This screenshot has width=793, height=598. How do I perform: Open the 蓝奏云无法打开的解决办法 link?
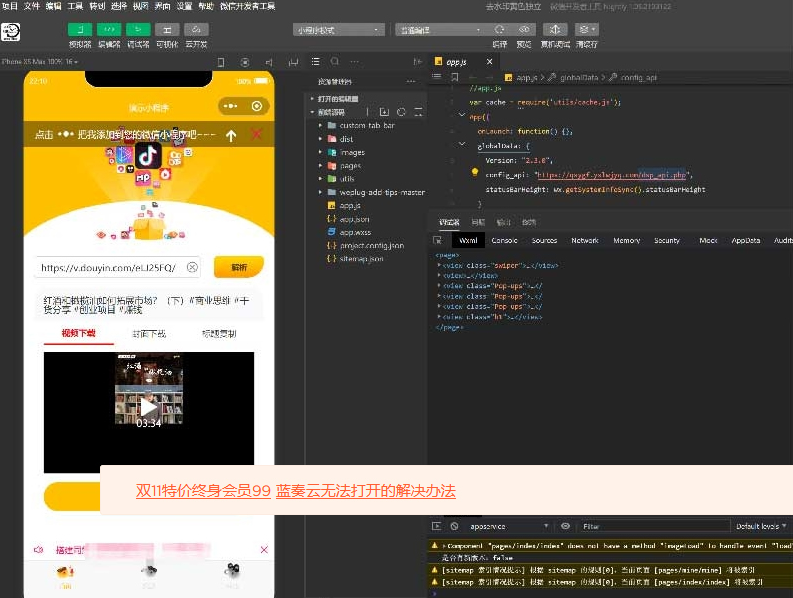(x=366, y=491)
